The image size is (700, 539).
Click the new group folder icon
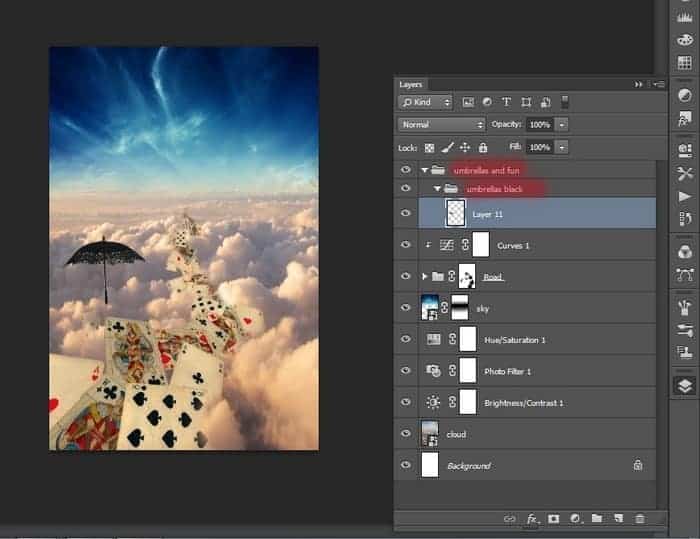tap(597, 519)
